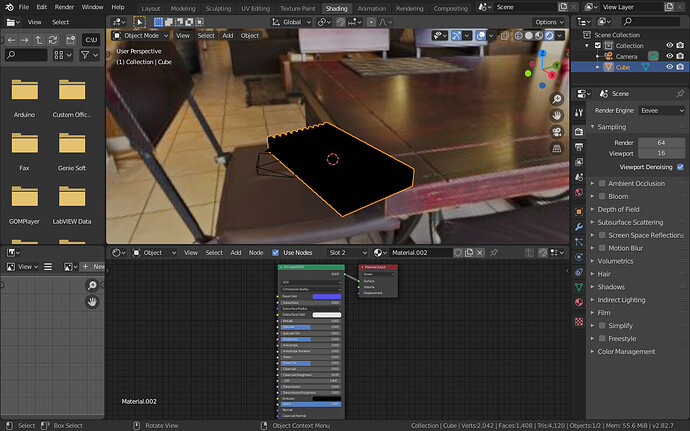Toggle camera view icon in viewport
Viewport: 690px width, 431px height.
pos(557,132)
